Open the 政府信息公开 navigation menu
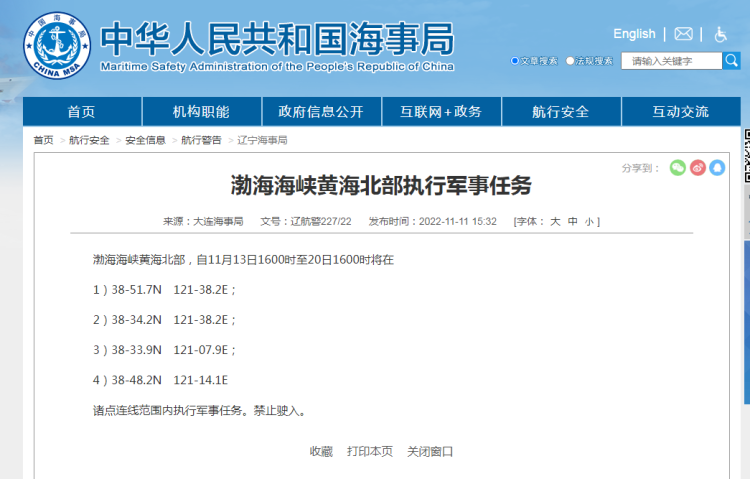 click(321, 111)
